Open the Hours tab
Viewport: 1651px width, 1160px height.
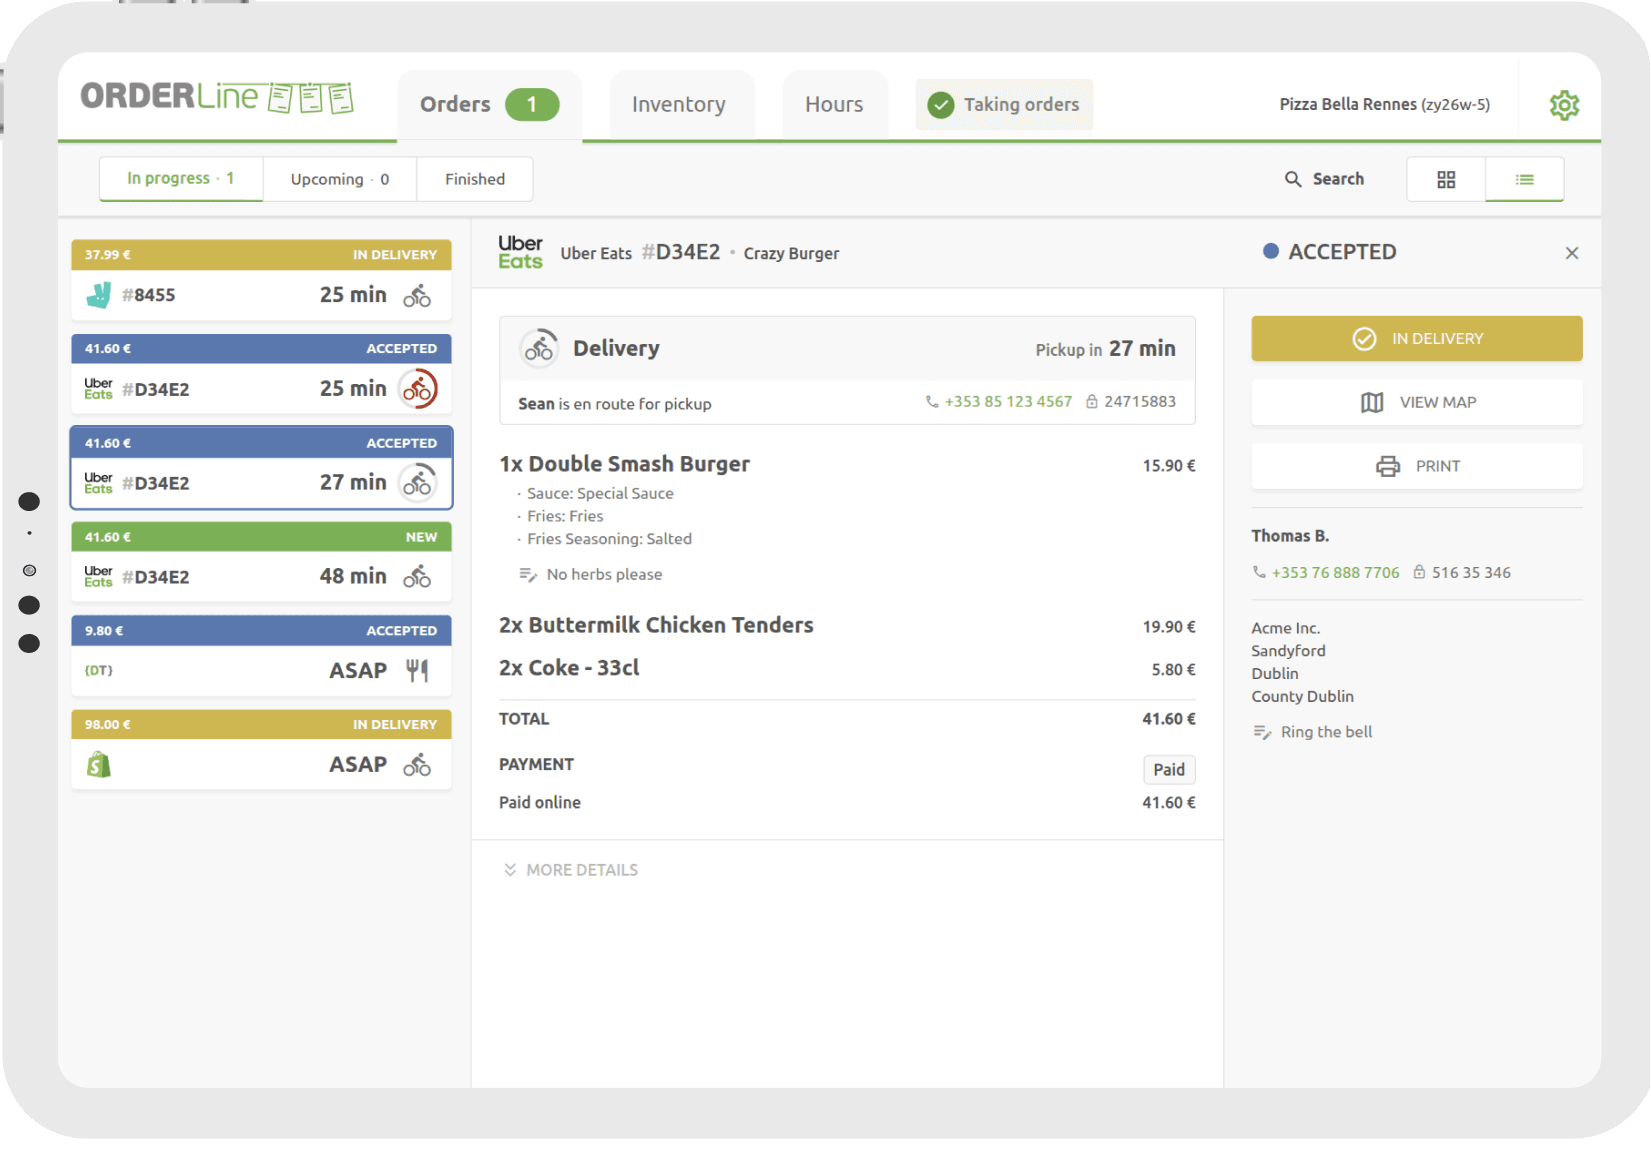[x=834, y=105]
